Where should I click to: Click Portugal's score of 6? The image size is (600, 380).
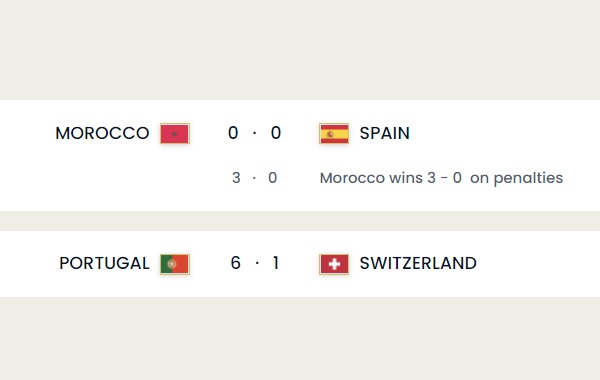coord(235,263)
